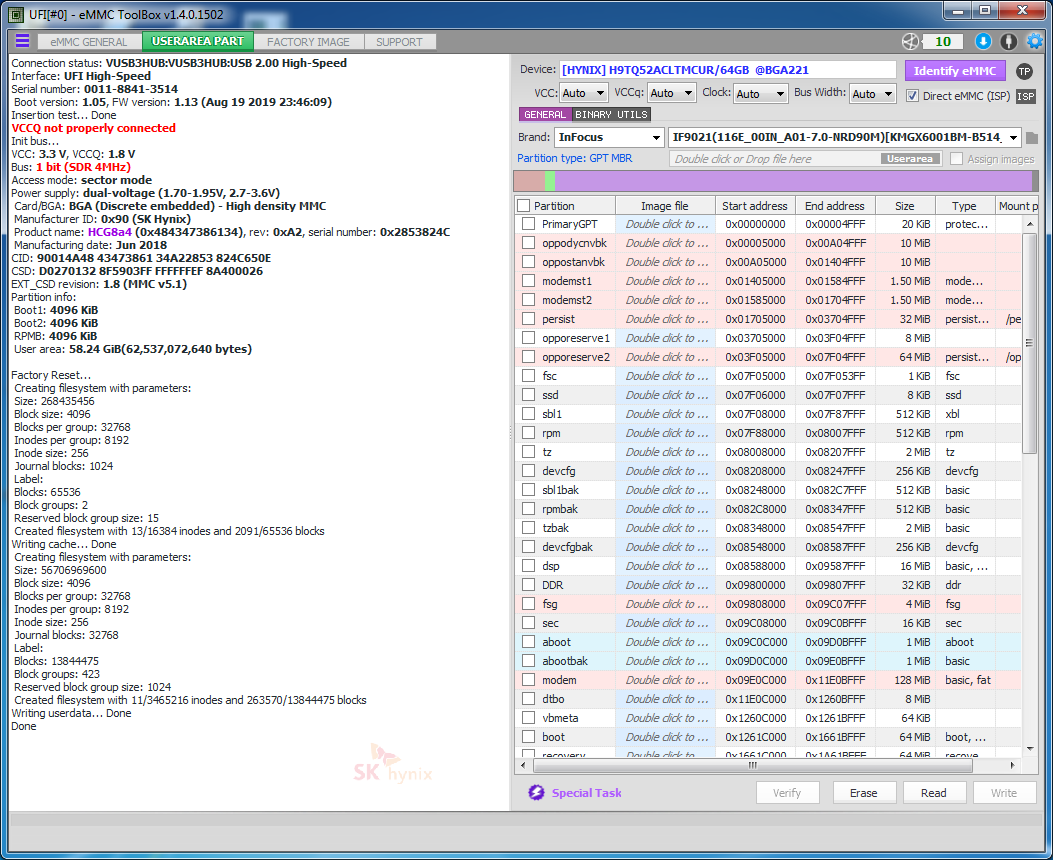Open the hamburger main menu
Viewport: 1053px width, 860px height.
pos(22,41)
